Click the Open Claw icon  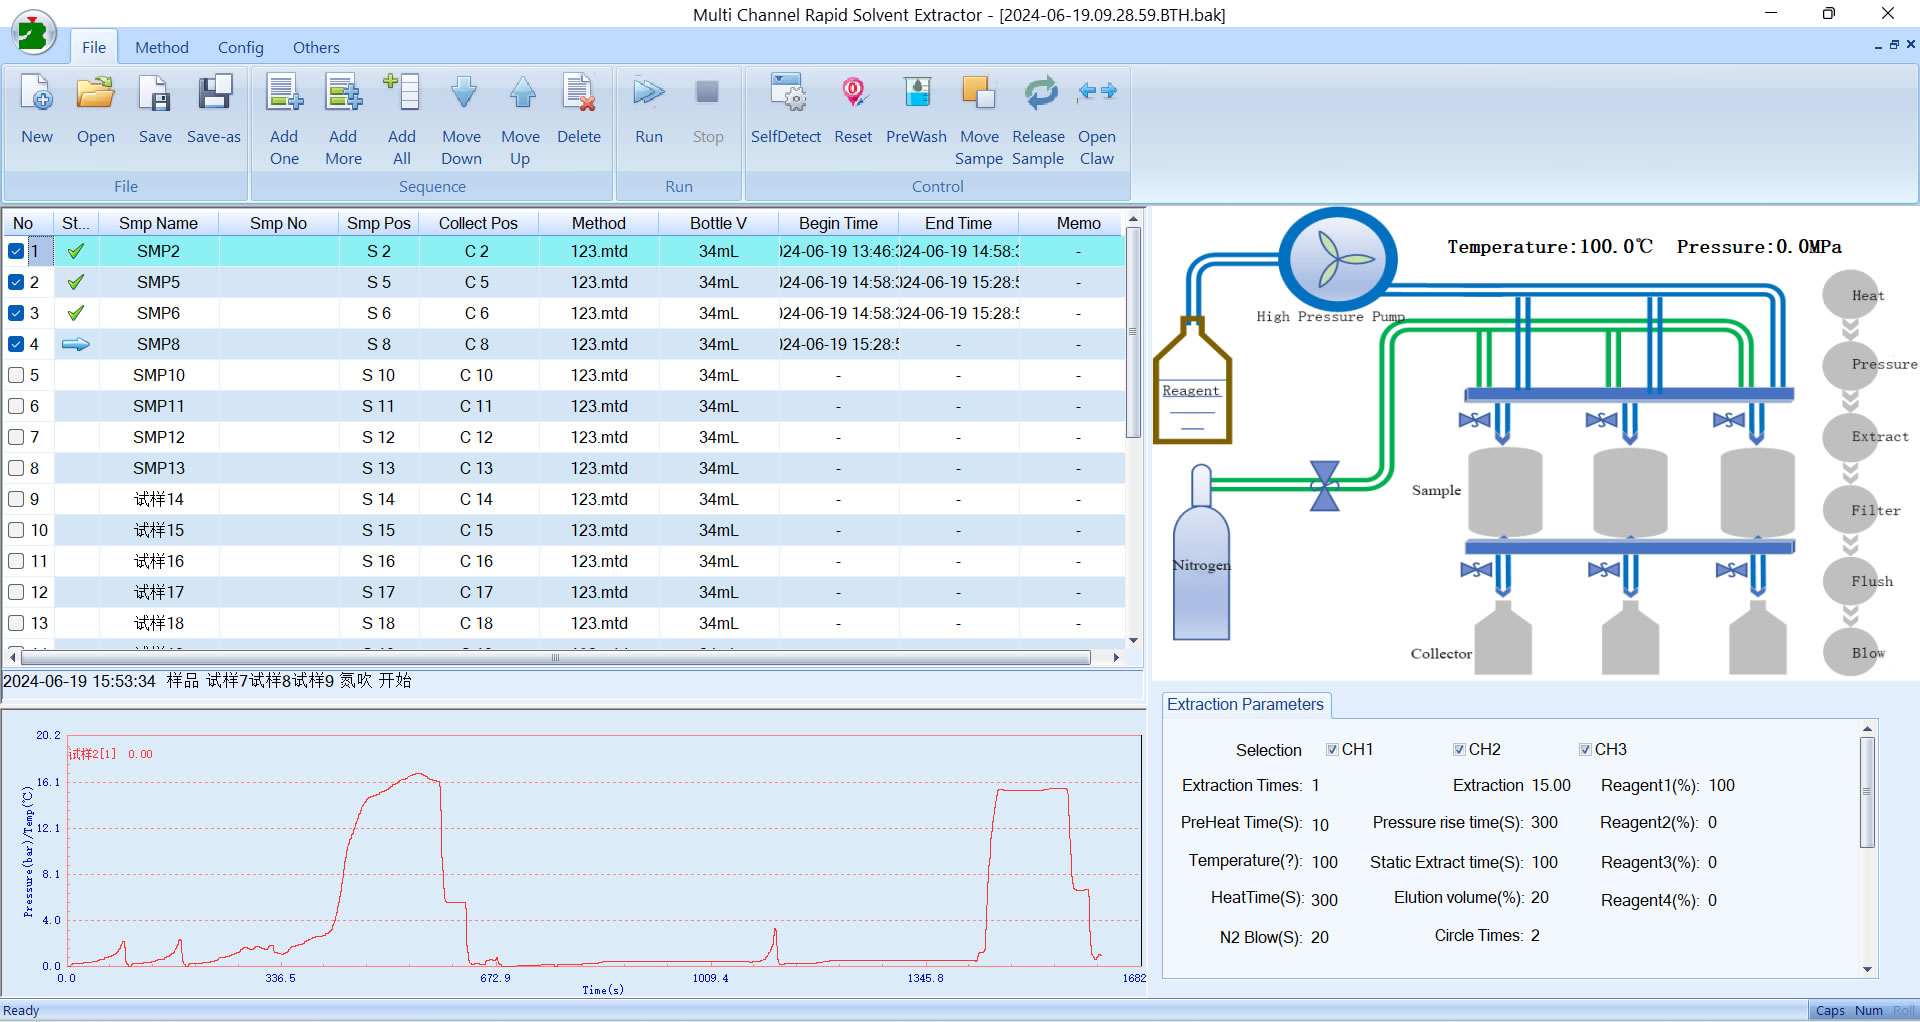(x=1097, y=93)
